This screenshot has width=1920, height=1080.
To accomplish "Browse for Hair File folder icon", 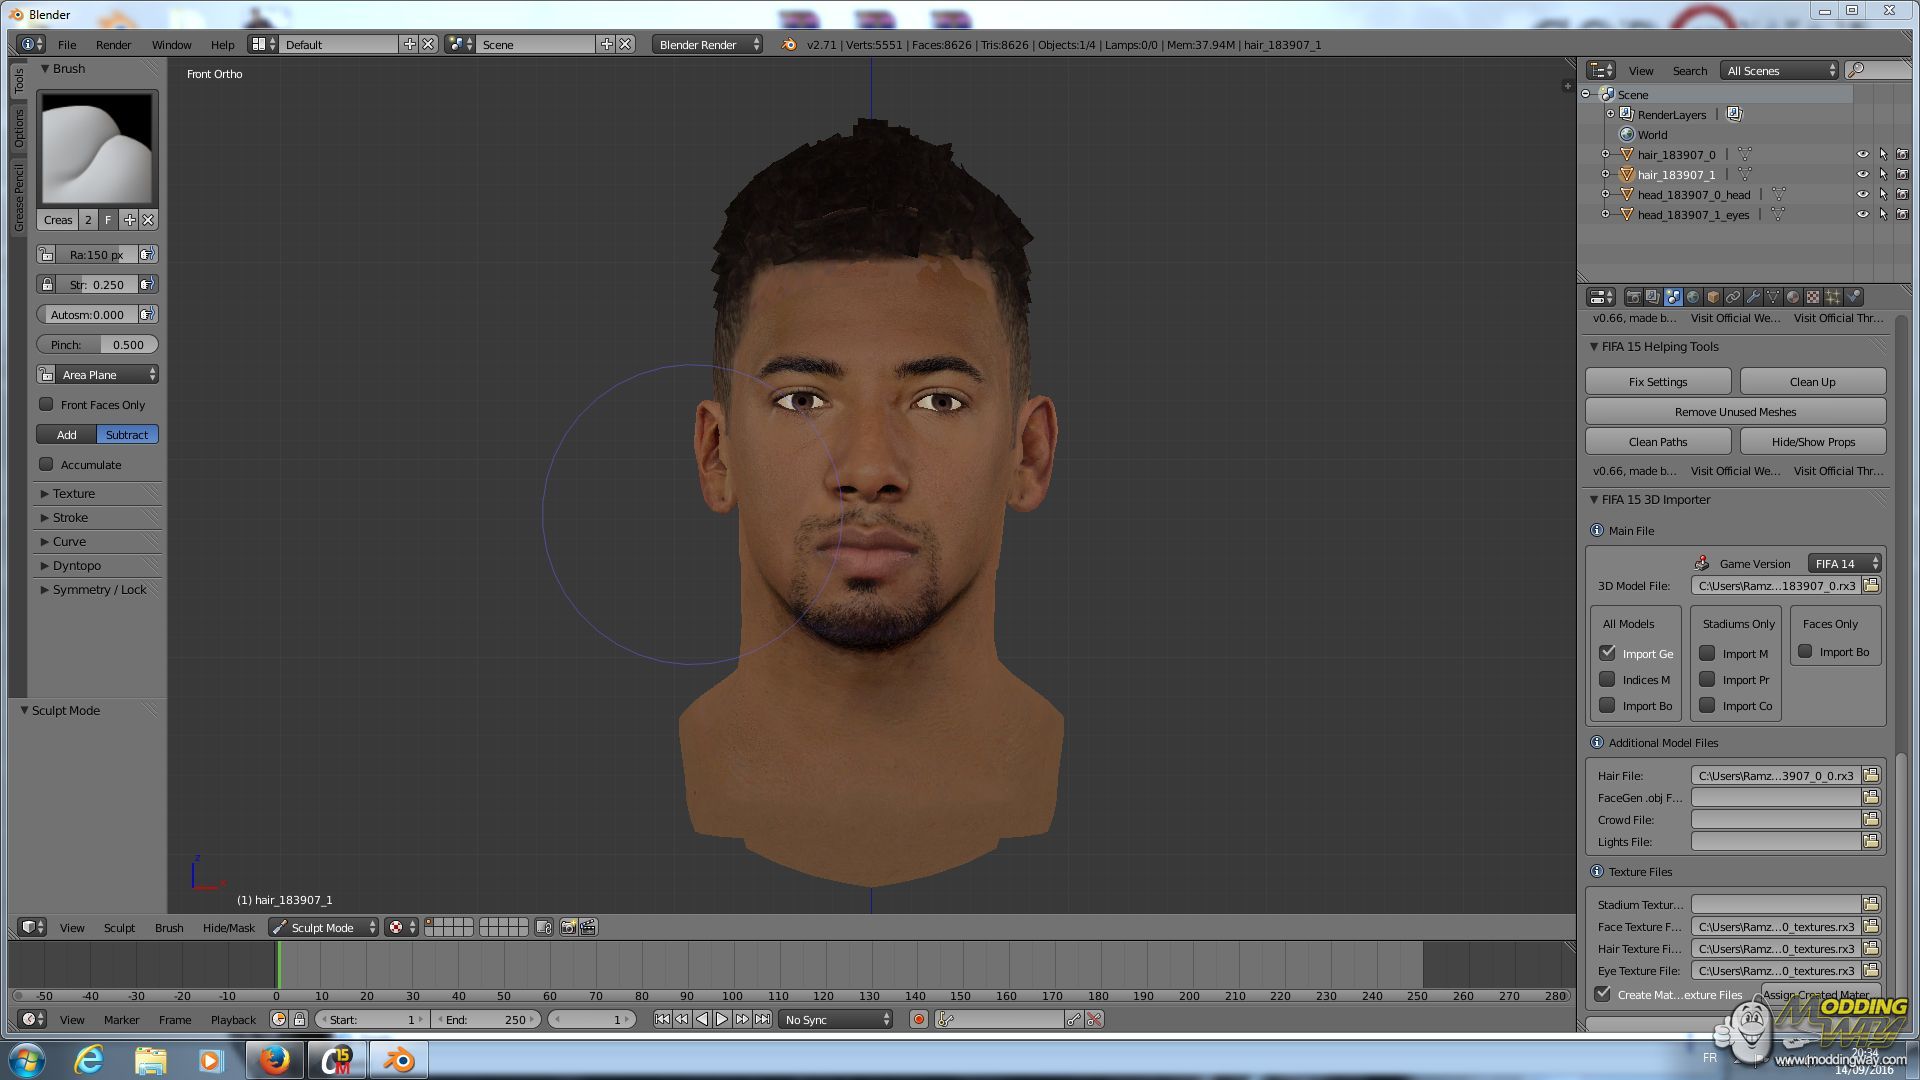I will (x=1871, y=776).
